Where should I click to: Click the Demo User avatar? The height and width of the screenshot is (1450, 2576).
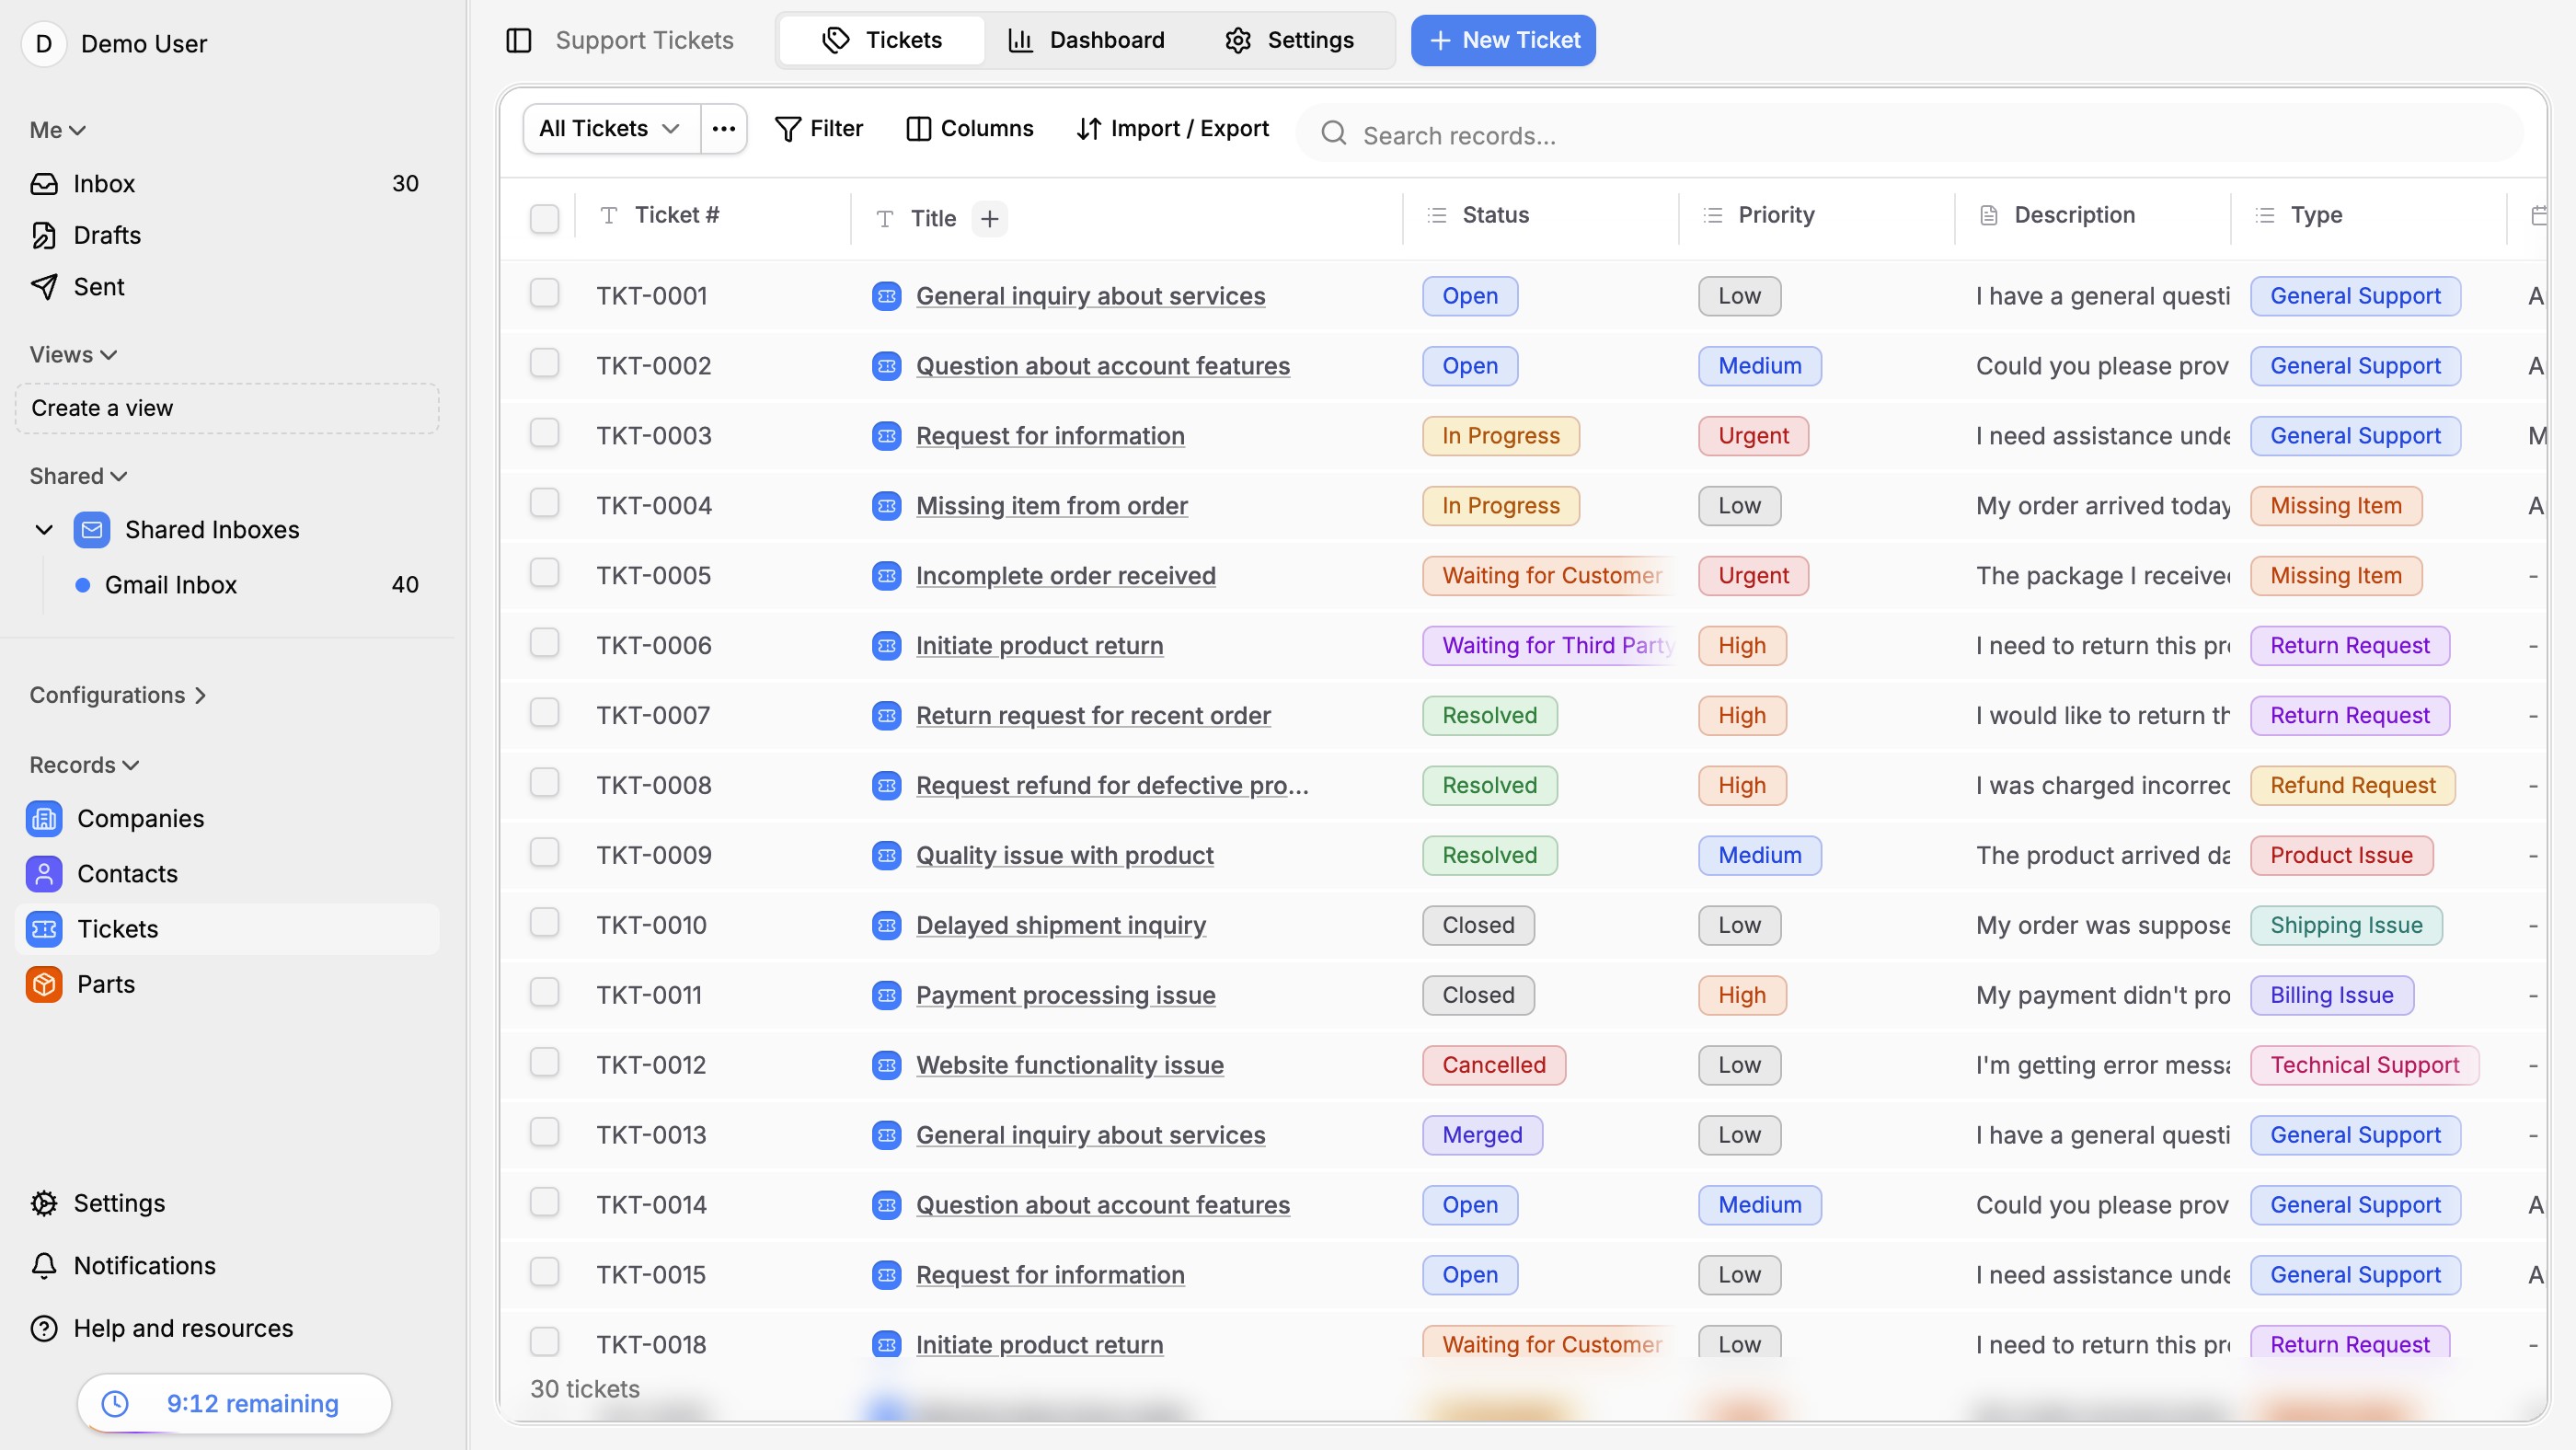pyautogui.click(x=44, y=44)
